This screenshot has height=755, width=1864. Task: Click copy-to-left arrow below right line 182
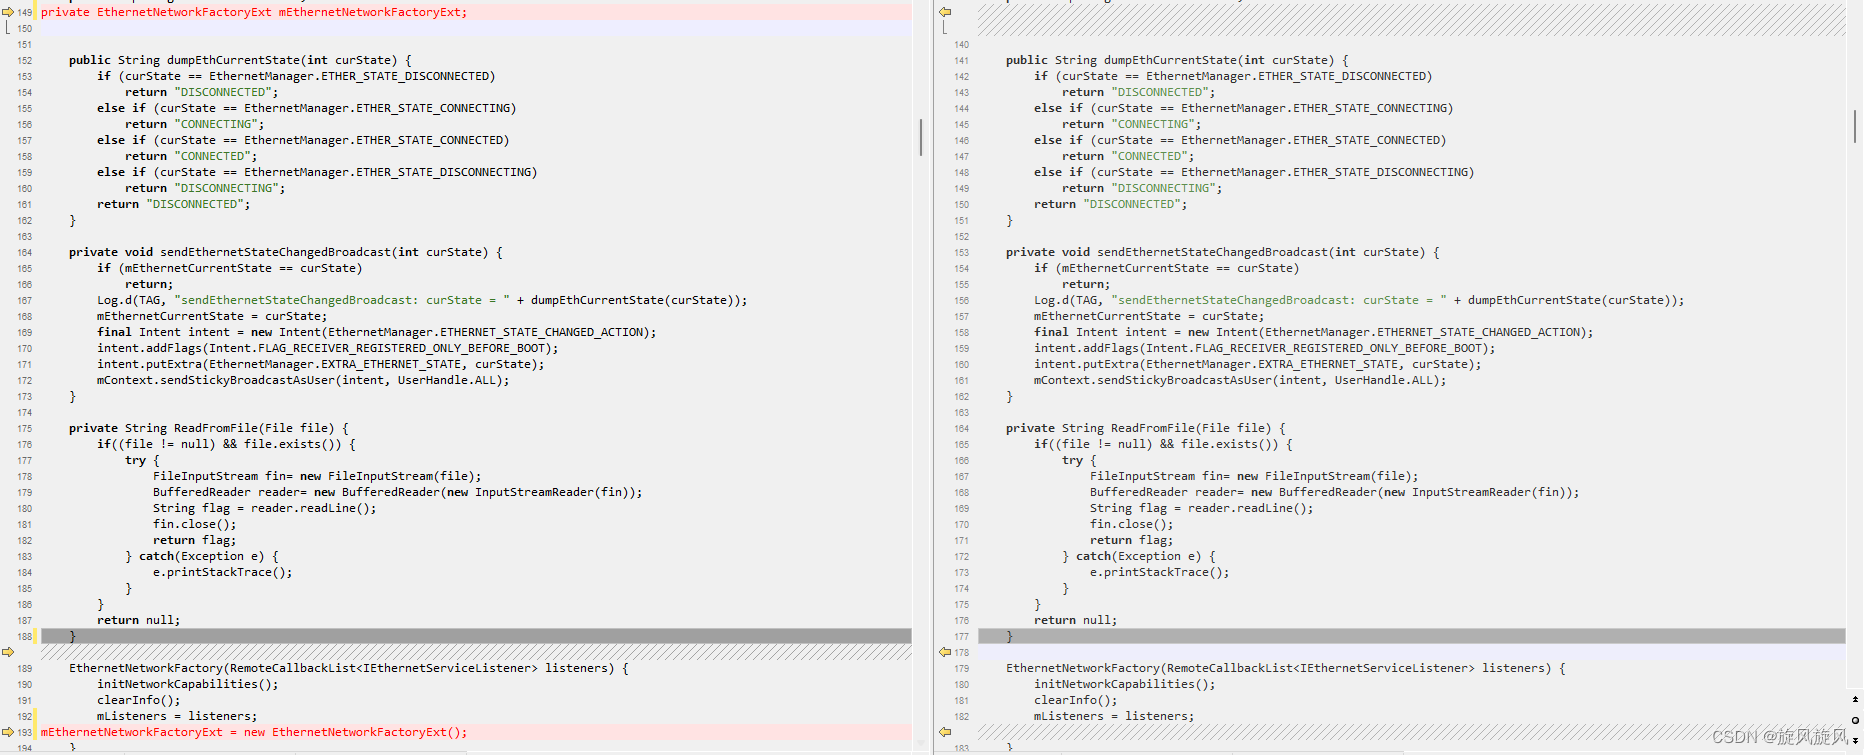click(945, 732)
